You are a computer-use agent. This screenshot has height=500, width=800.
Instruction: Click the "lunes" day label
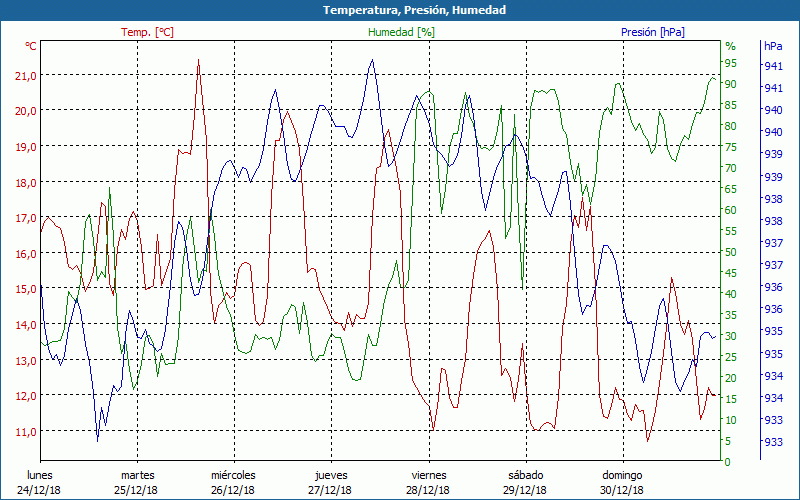[x=40, y=476]
